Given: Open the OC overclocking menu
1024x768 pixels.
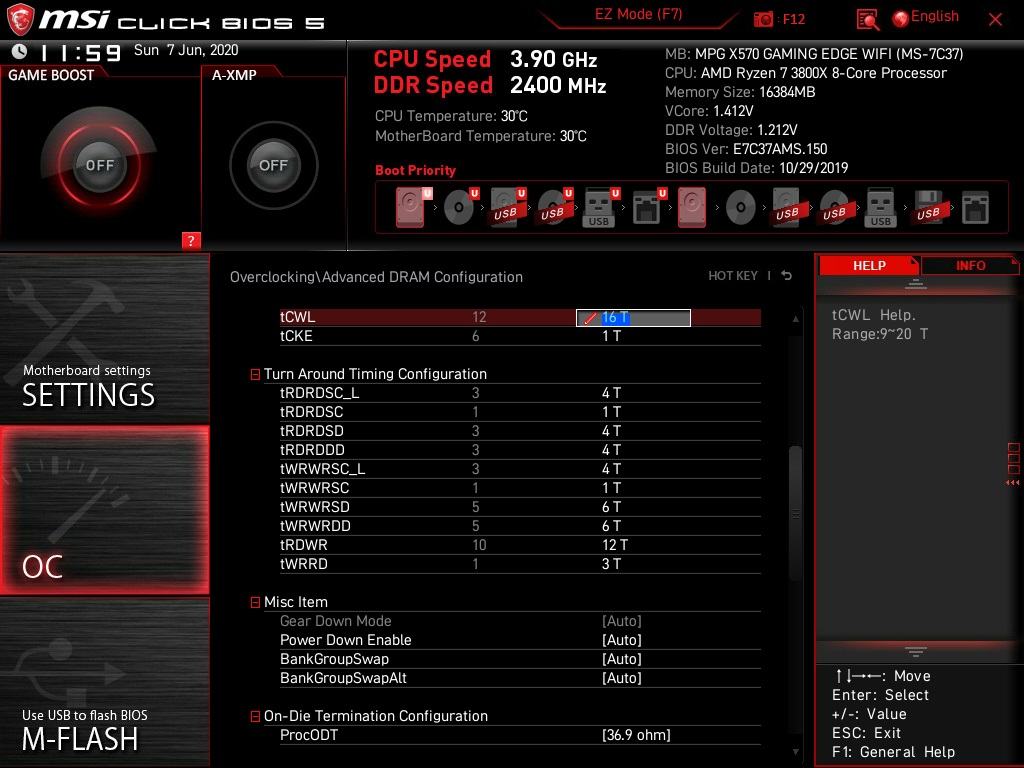Looking at the screenshot, I should tap(104, 510).
